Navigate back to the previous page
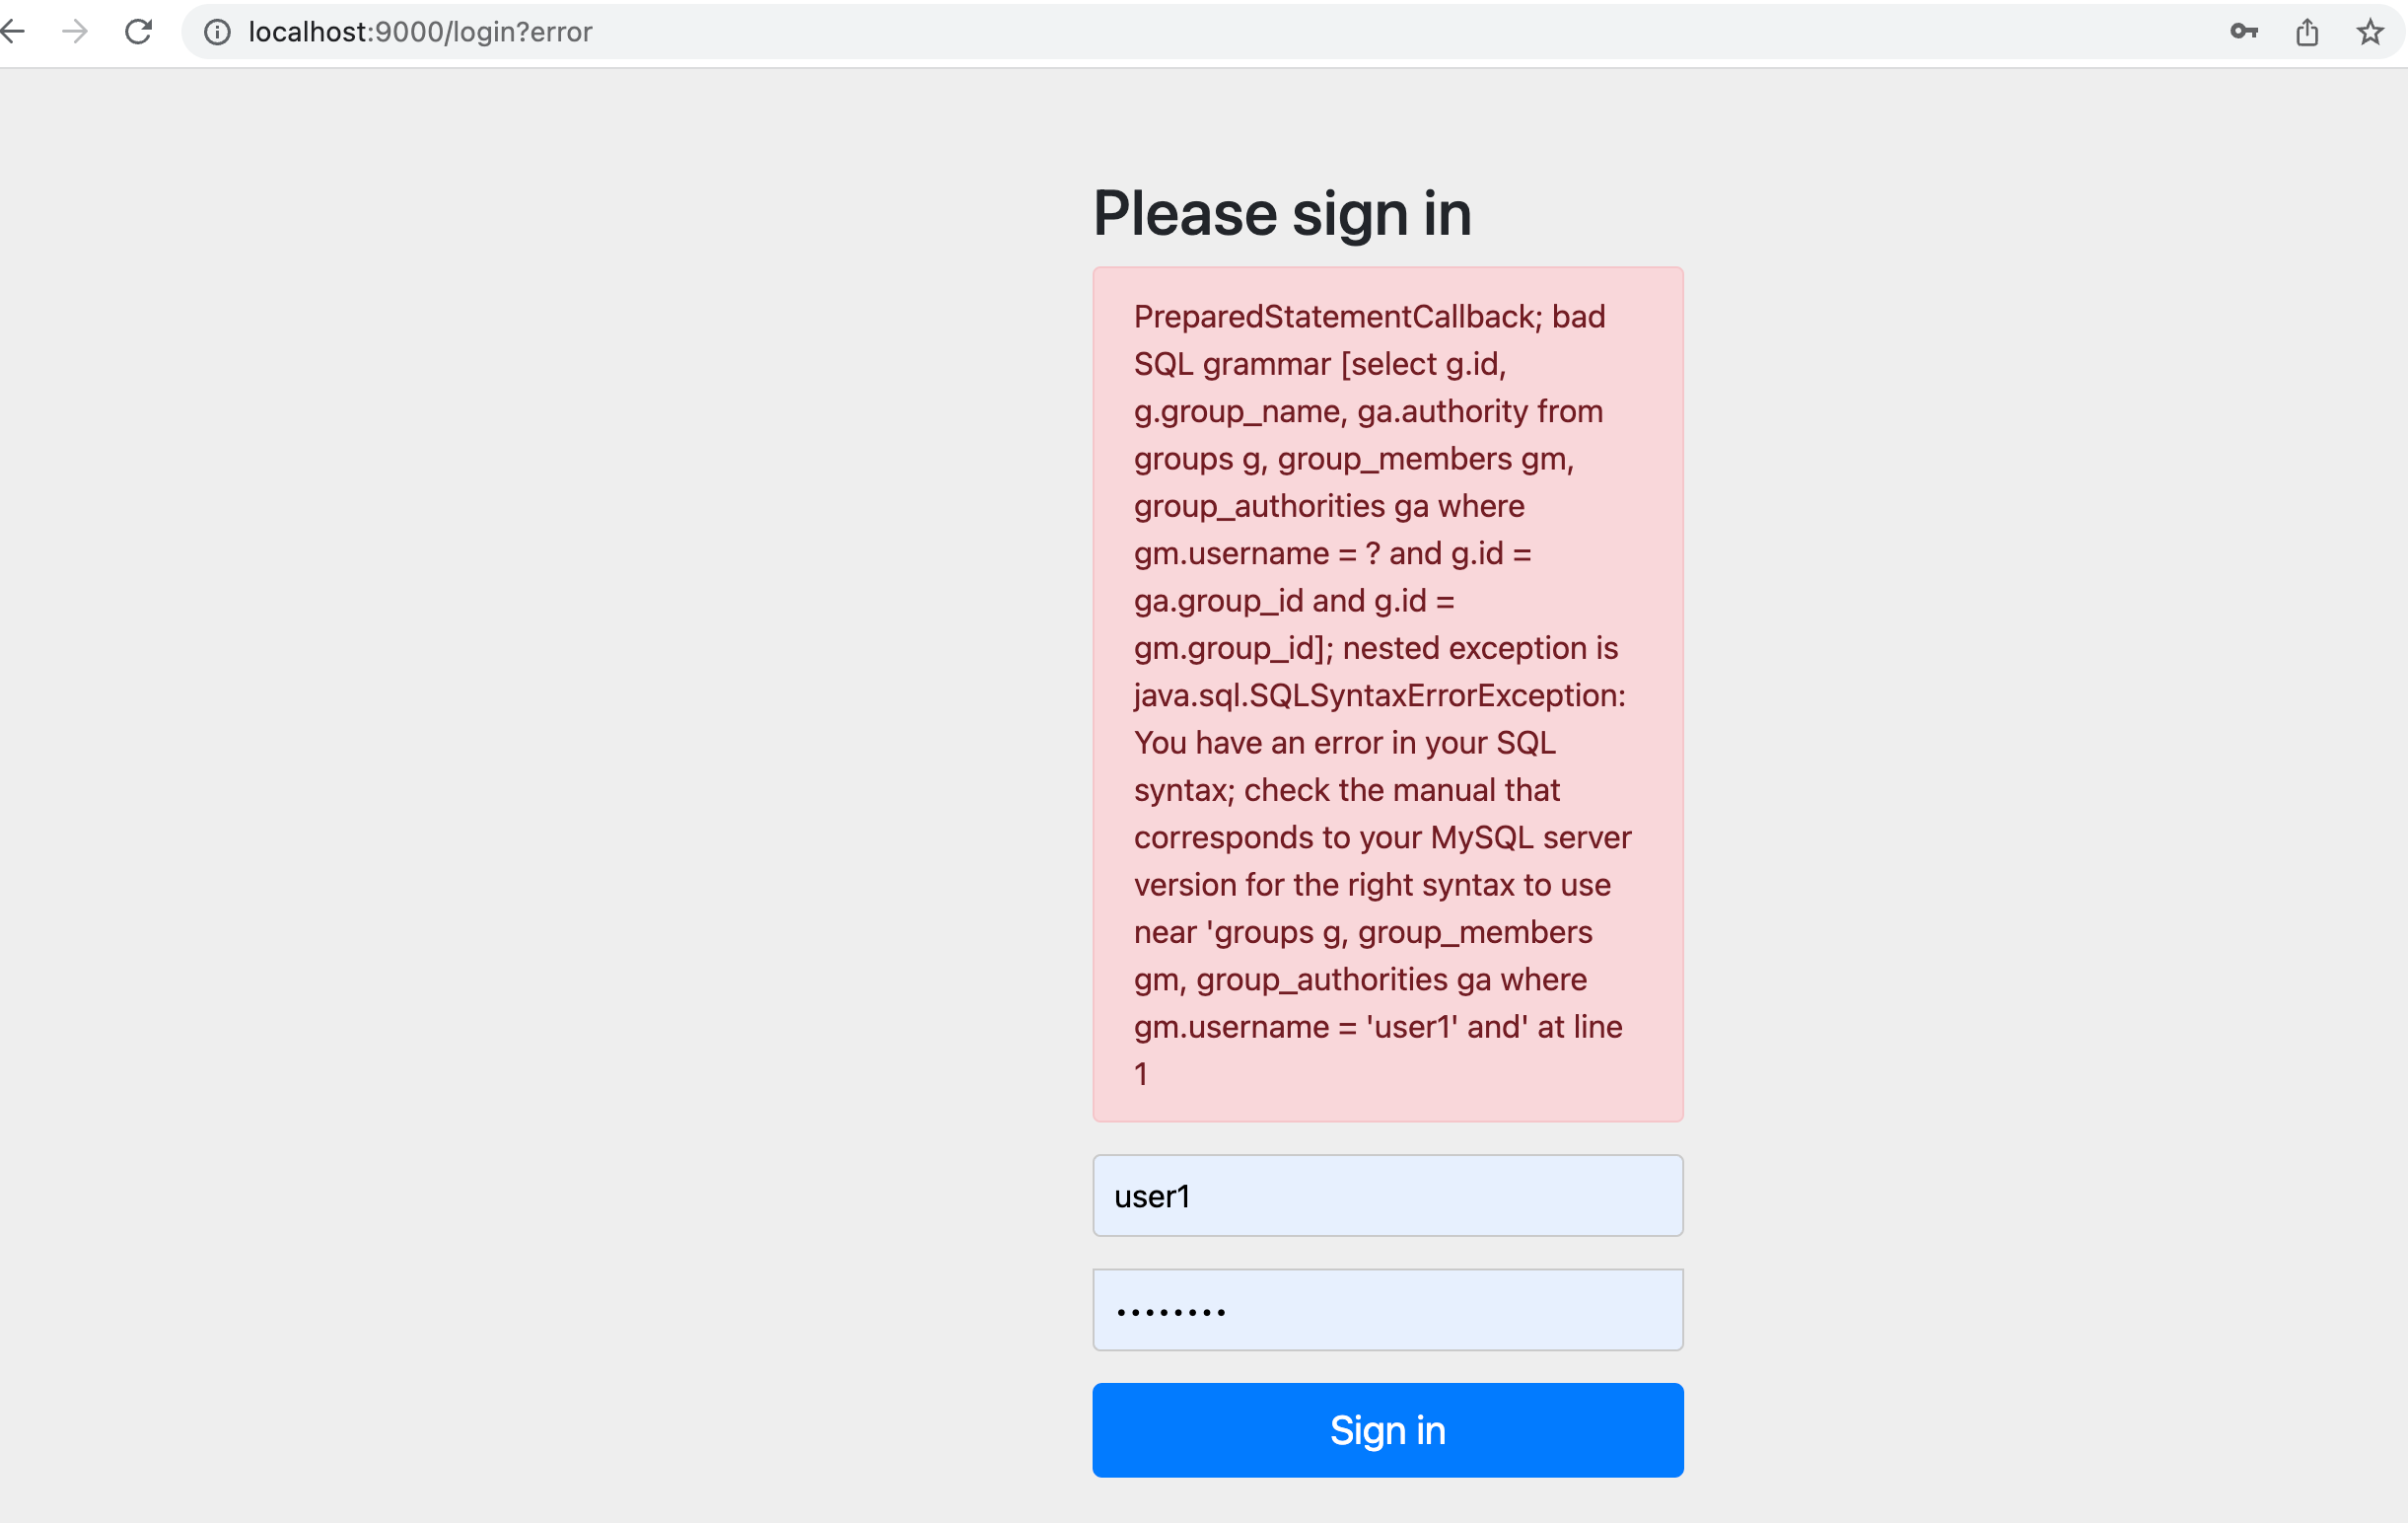2408x1523 pixels. (x=14, y=32)
